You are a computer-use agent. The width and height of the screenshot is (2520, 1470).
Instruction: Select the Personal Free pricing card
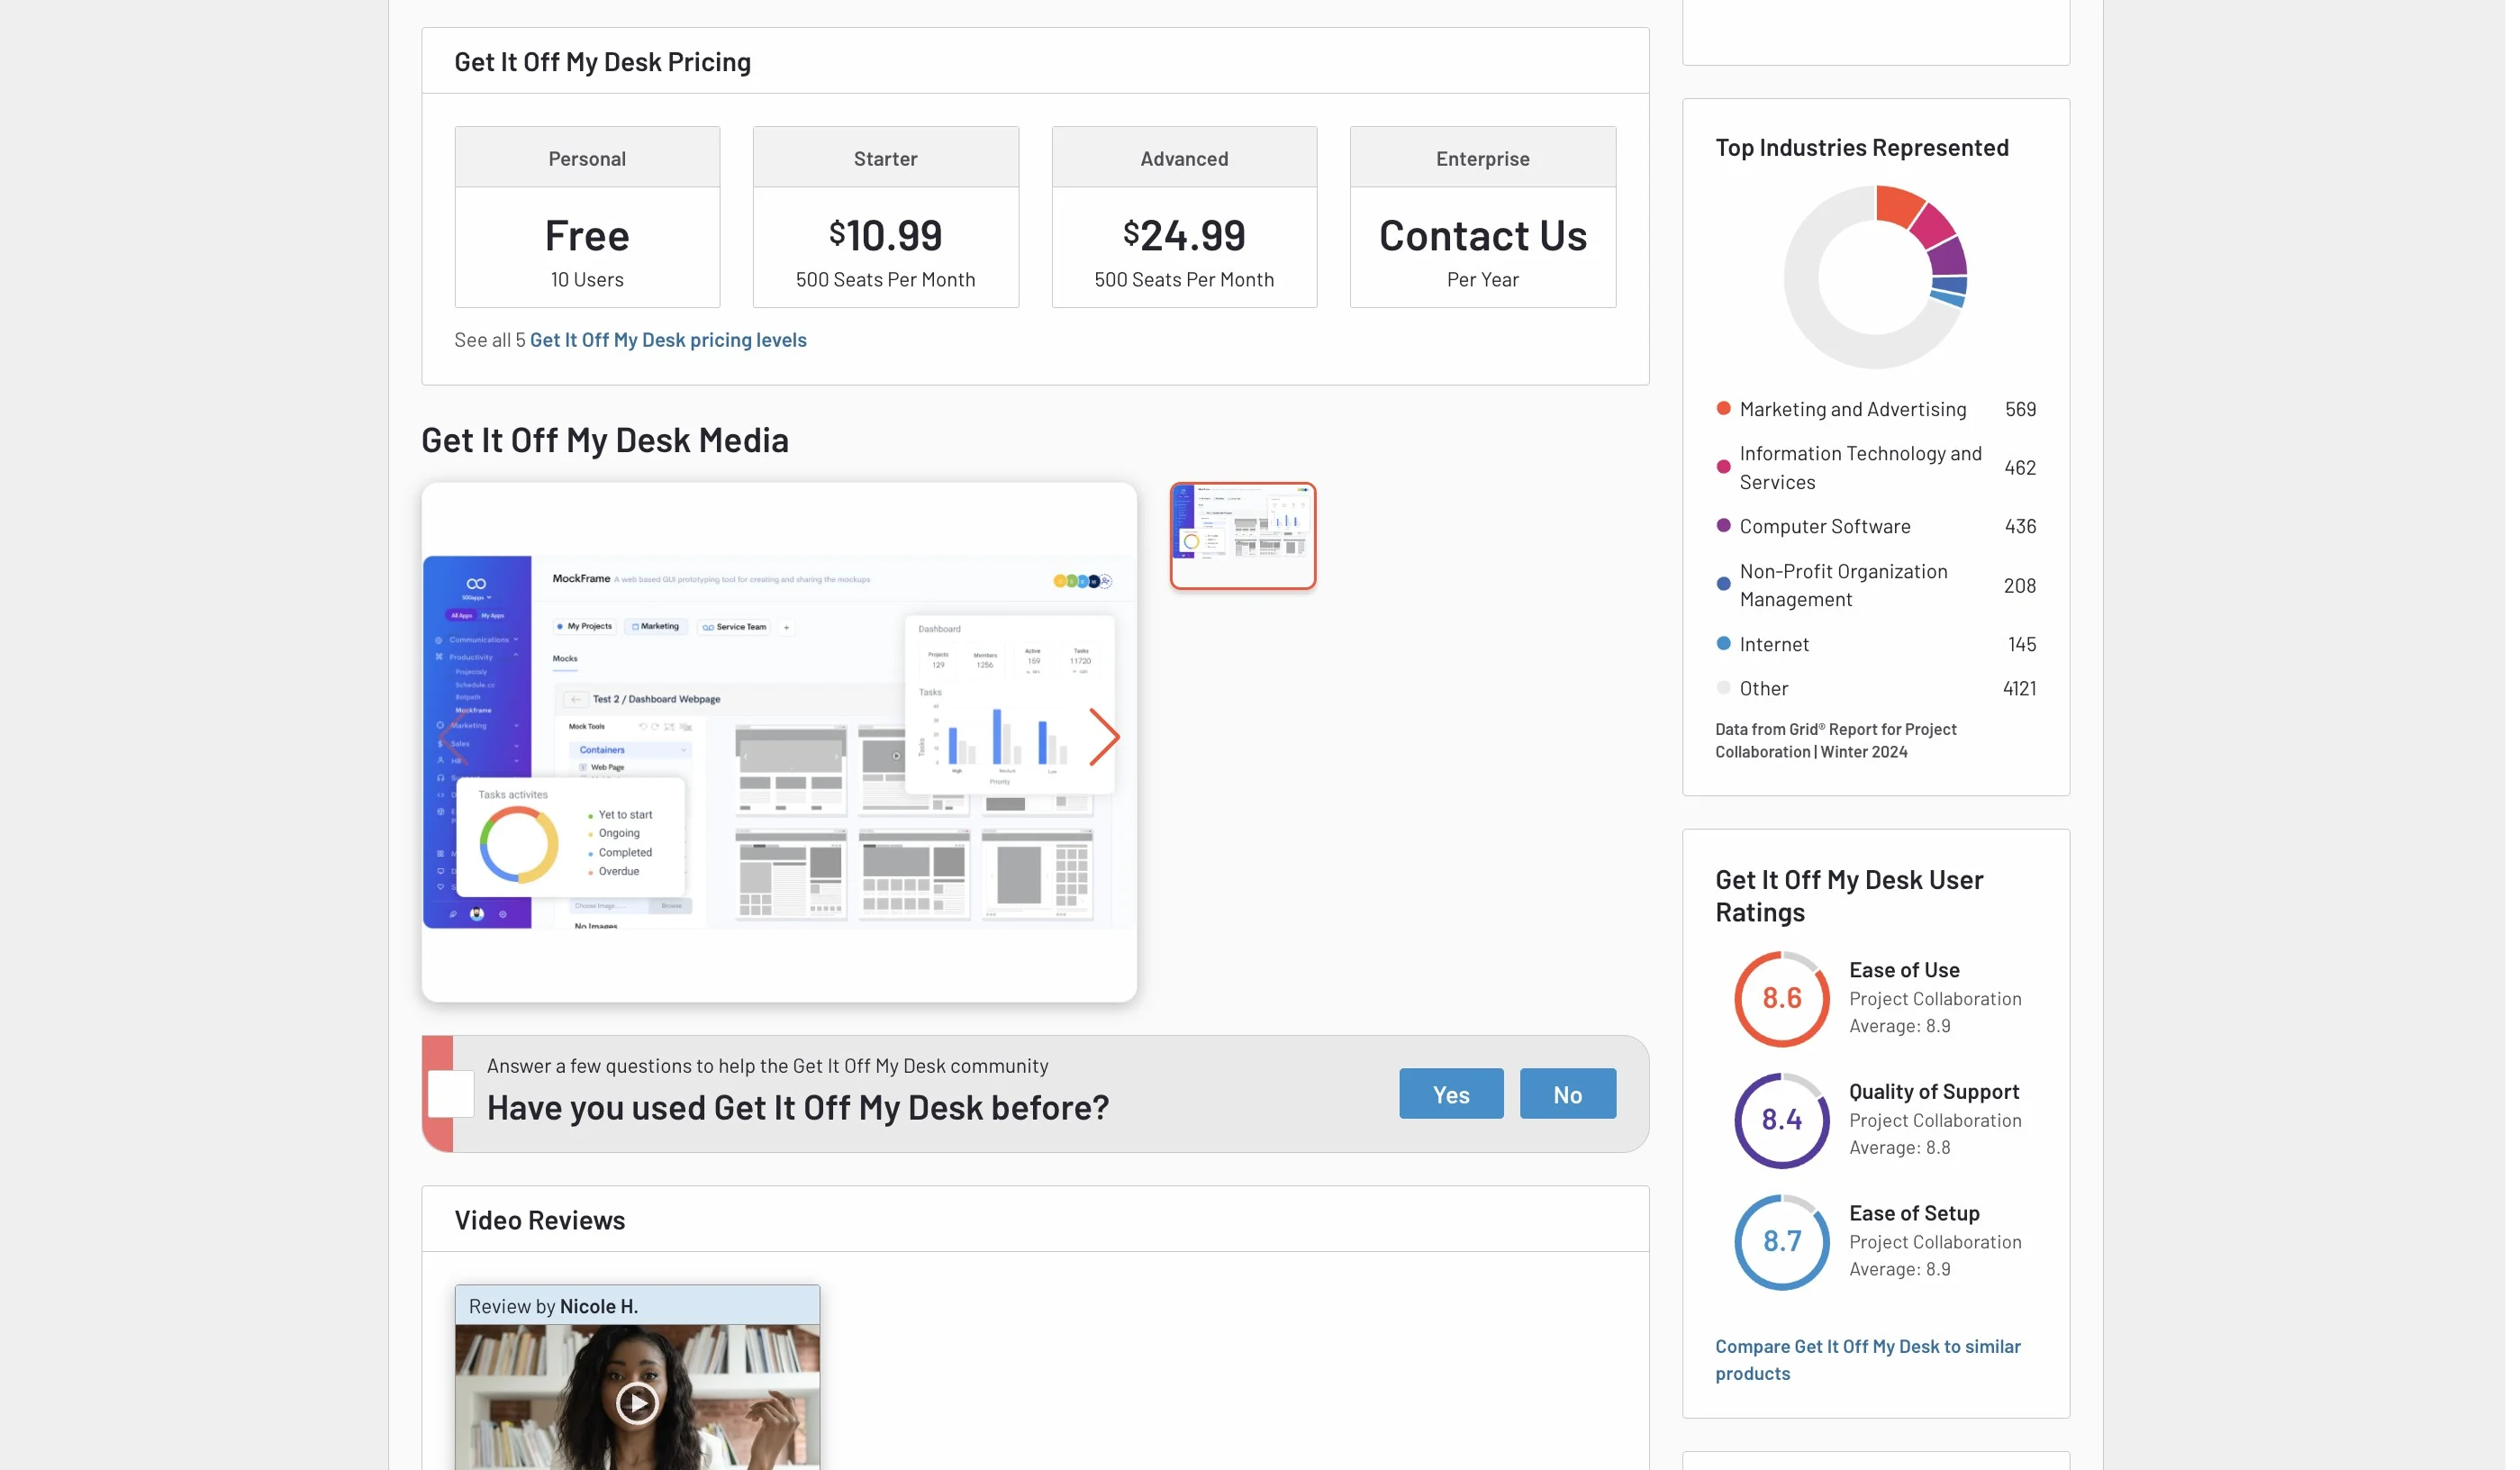(x=587, y=217)
